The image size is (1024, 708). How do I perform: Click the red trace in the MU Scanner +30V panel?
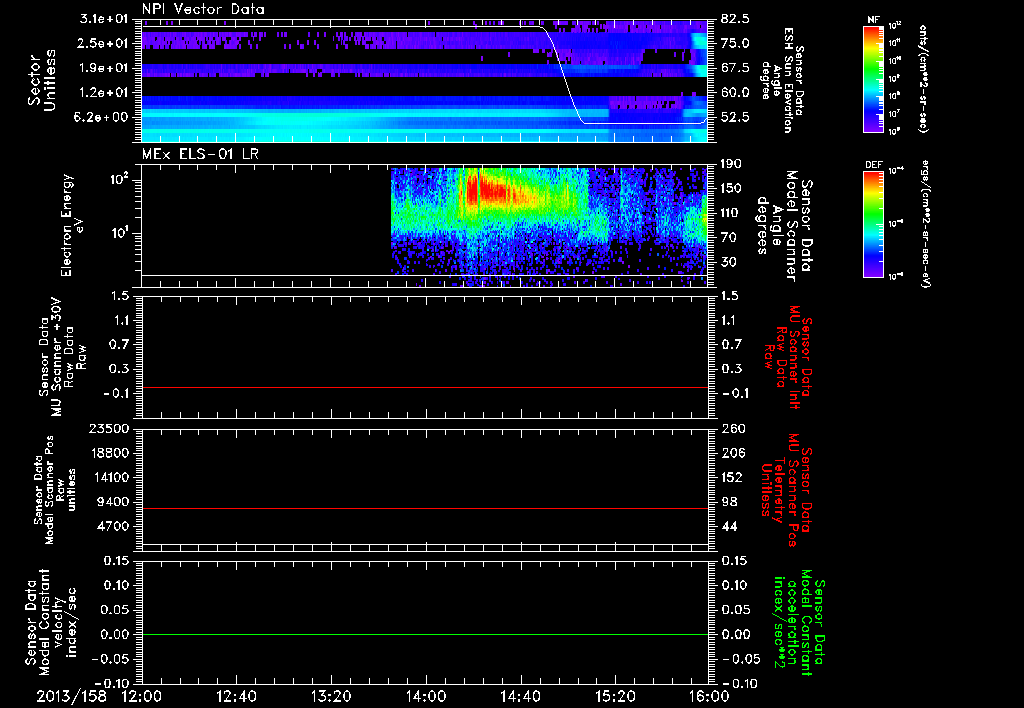pyautogui.click(x=425, y=387)
